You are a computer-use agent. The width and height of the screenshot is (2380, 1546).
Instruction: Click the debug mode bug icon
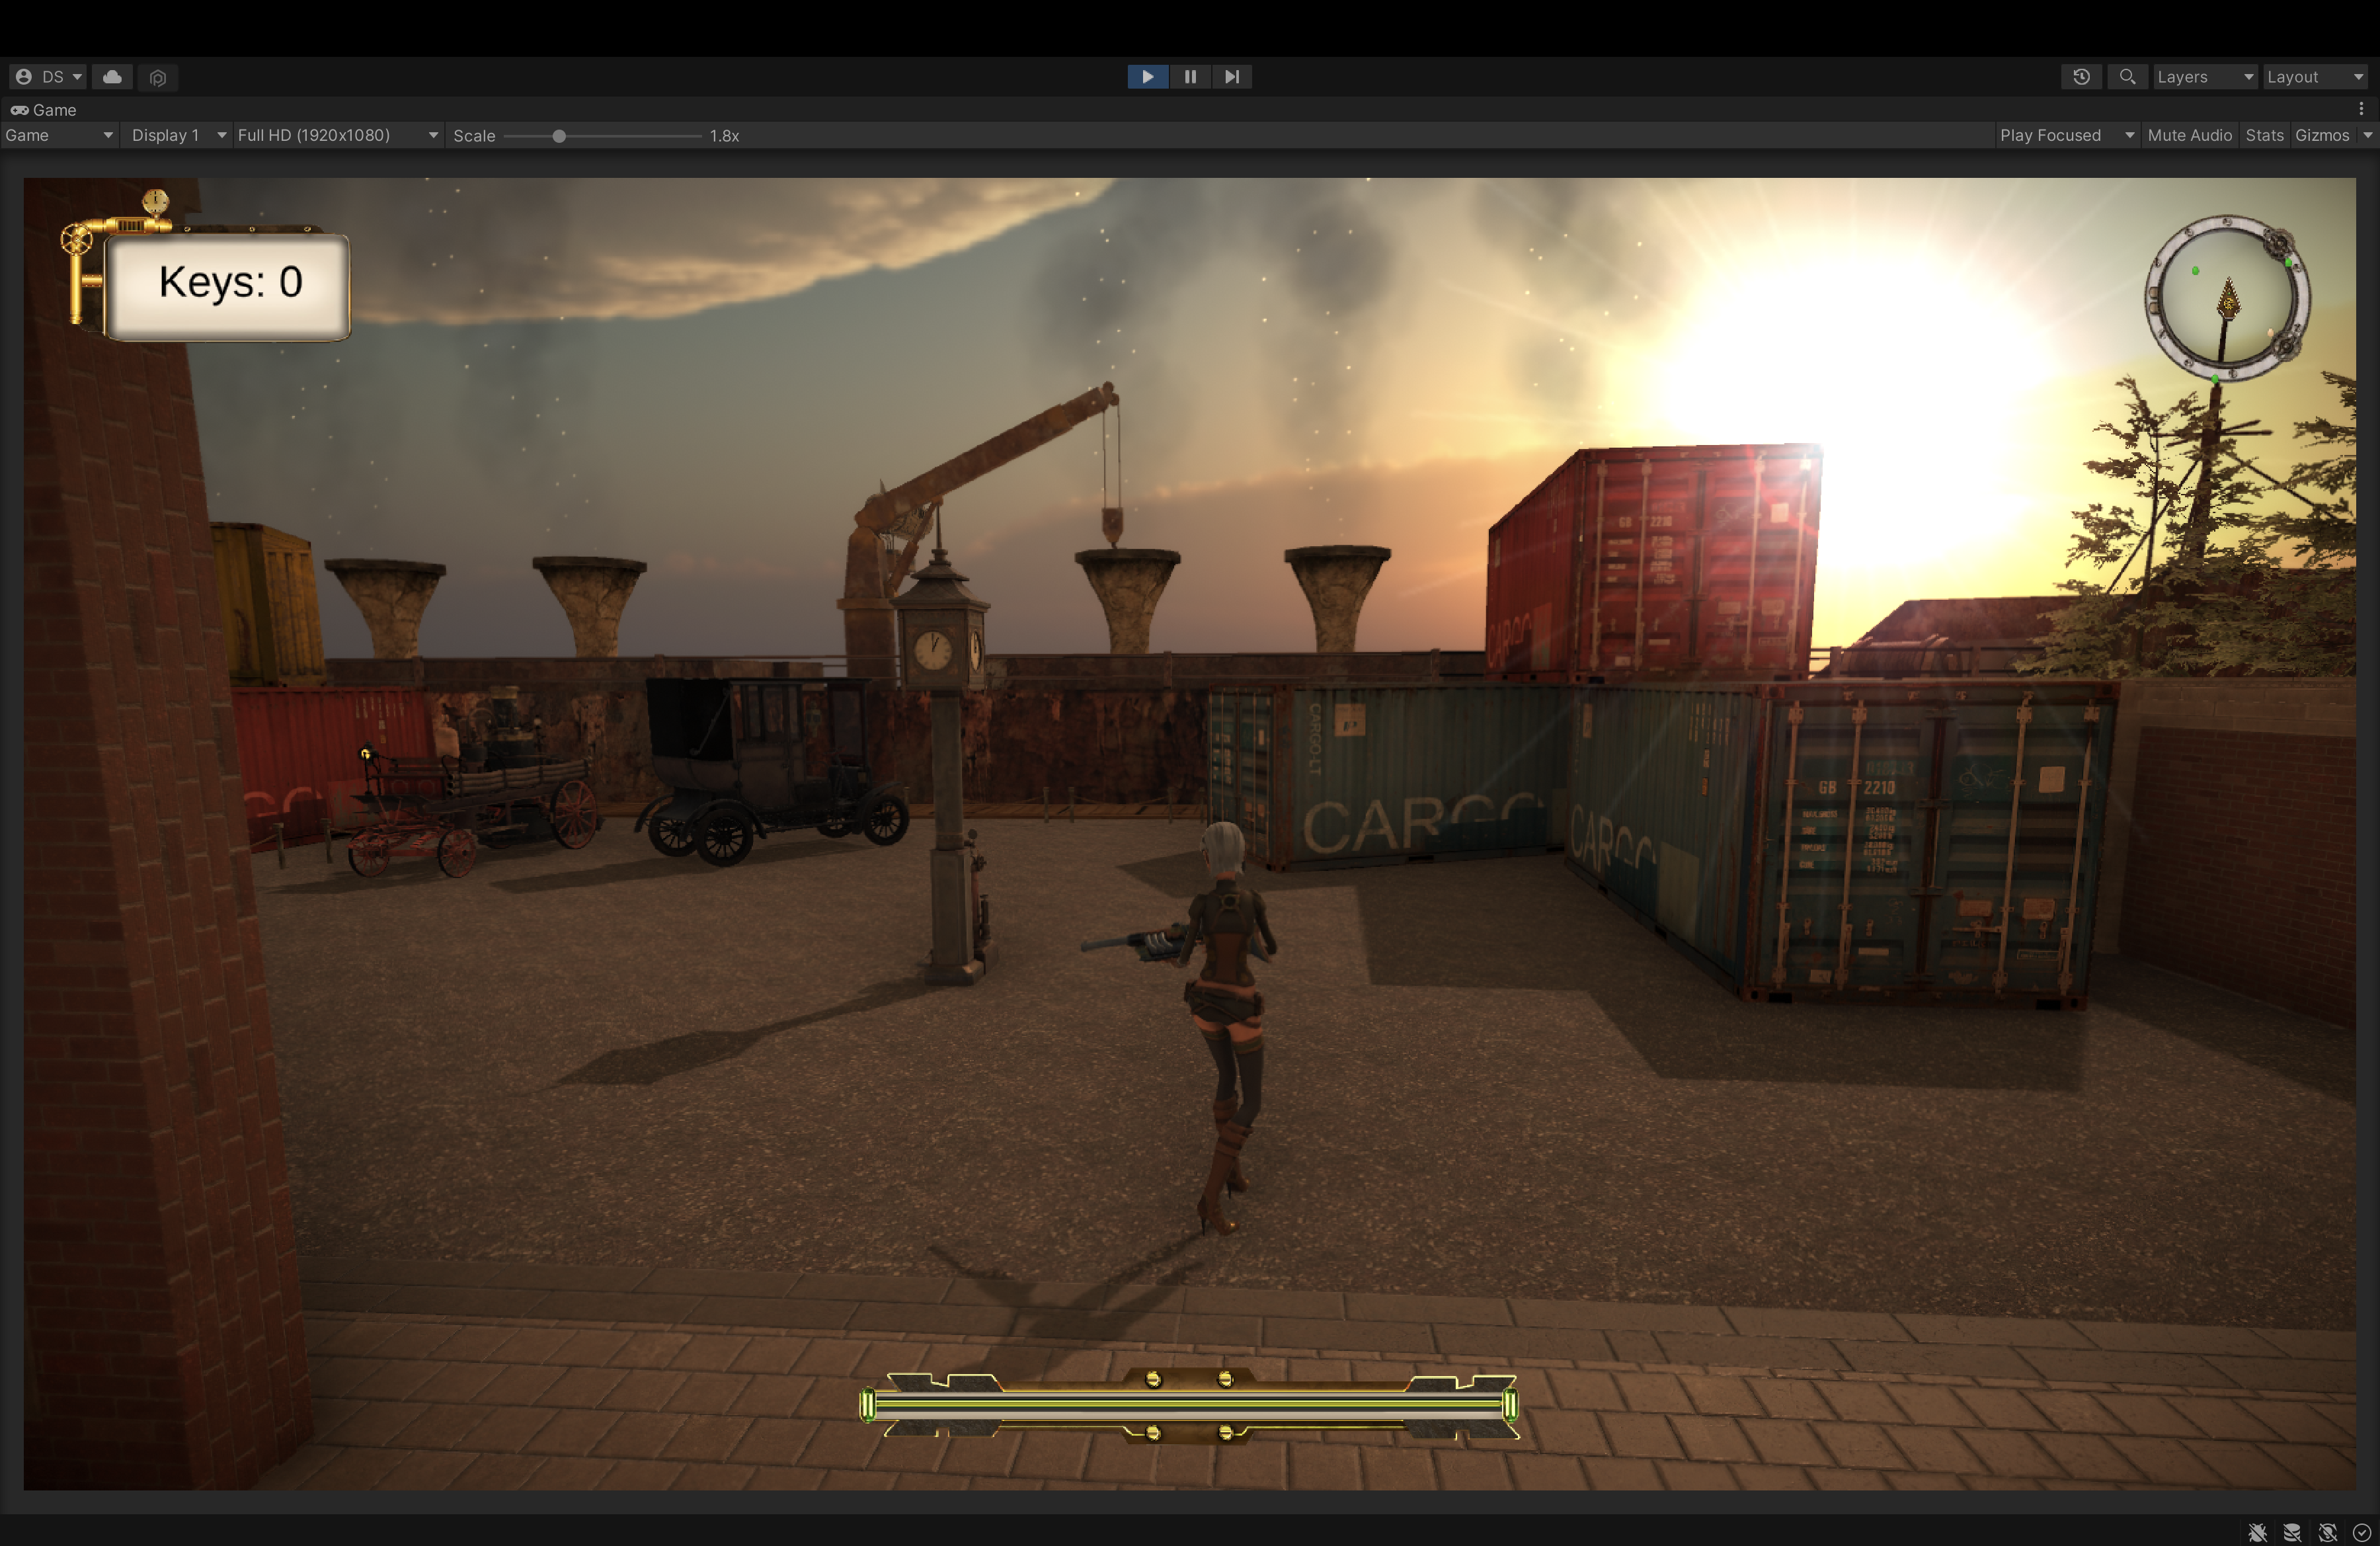[x=2257, y=1532]
